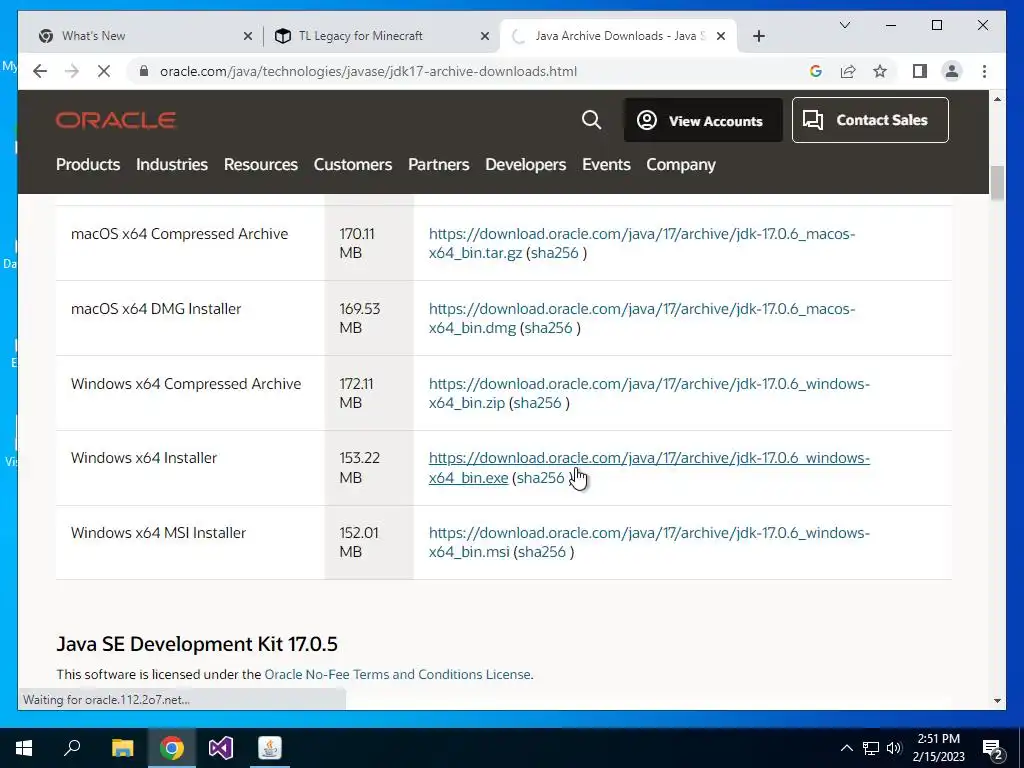Click scrollbar up arrow

[x=997, y=99]
